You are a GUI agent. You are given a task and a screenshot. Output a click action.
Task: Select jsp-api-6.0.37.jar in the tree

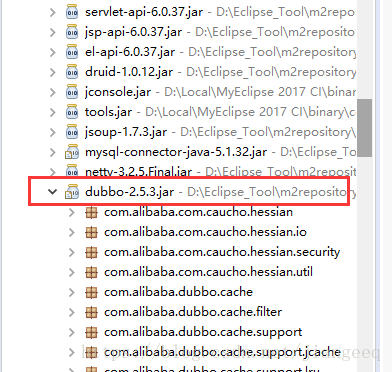coord(133,32)
